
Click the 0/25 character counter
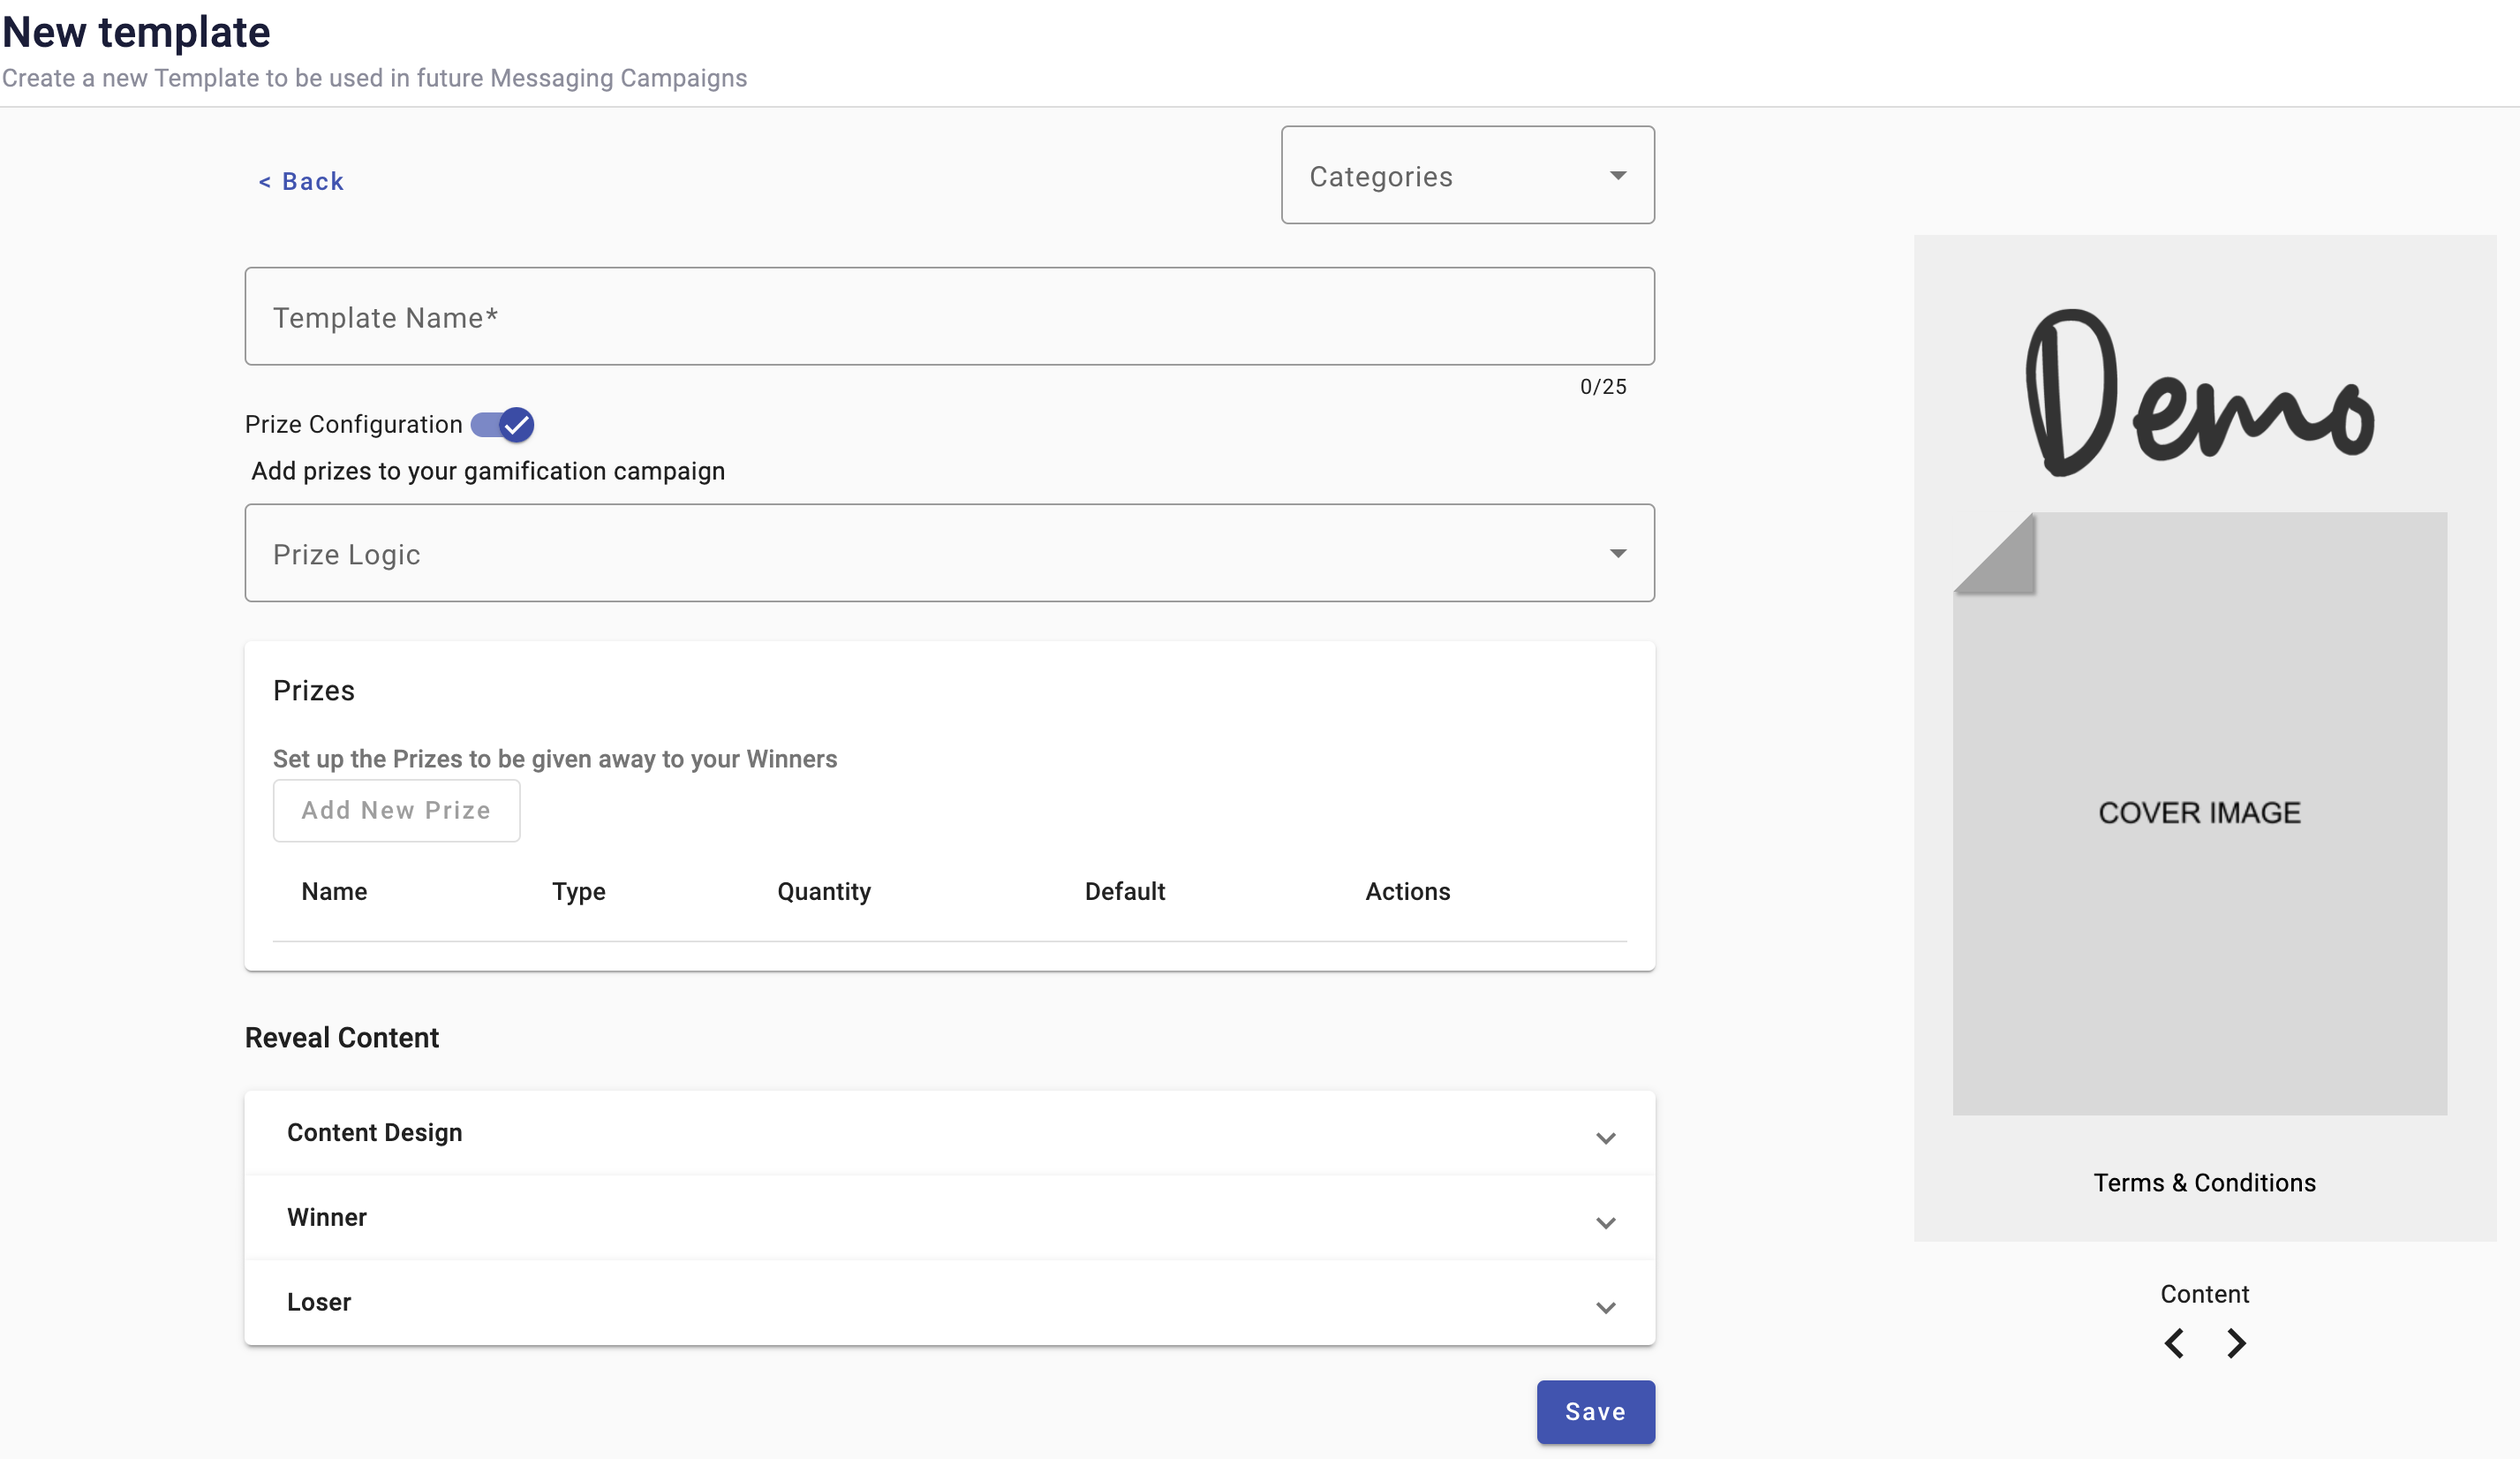(x=1603, y=387)
